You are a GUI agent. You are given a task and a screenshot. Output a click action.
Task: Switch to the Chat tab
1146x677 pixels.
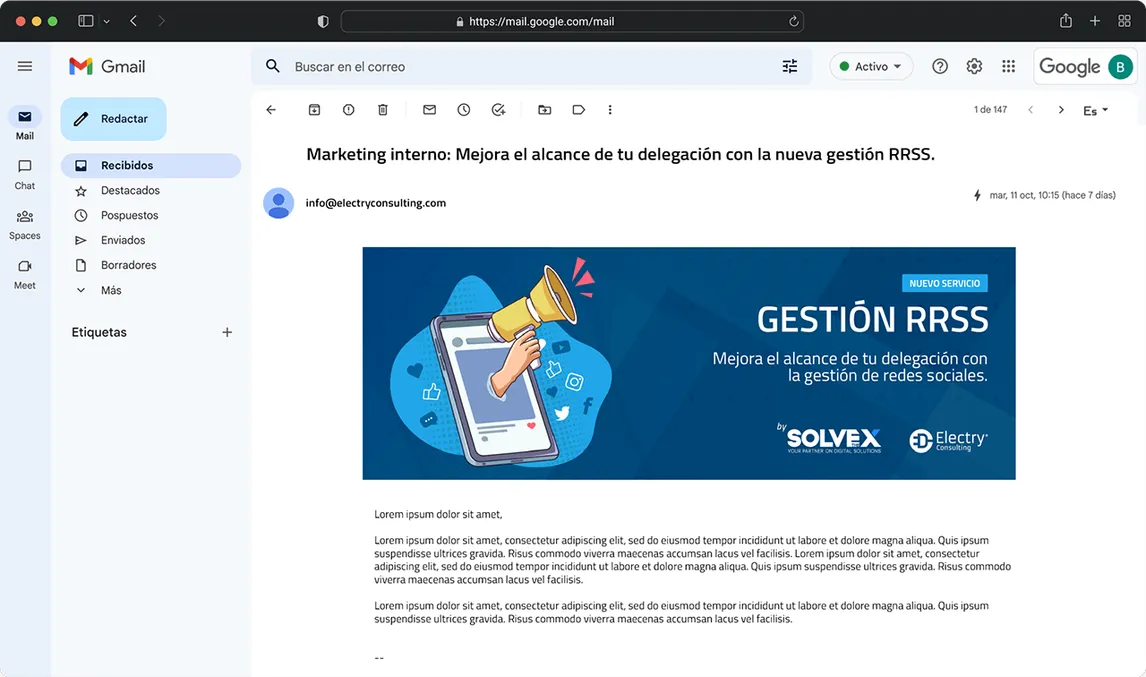tap(25, 173)
